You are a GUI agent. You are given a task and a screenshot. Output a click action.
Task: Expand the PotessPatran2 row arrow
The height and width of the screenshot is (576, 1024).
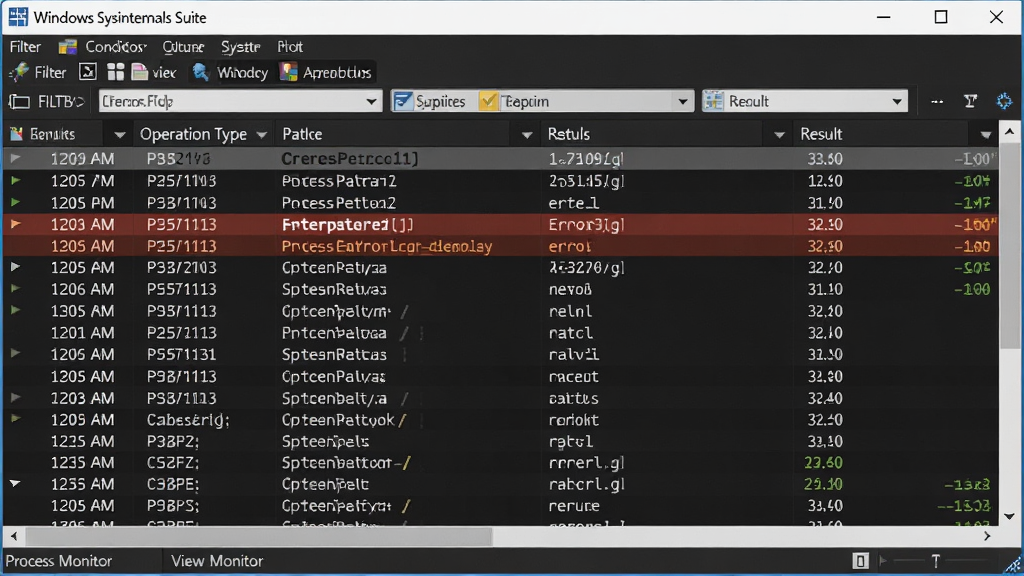click(x=15, y=180)
